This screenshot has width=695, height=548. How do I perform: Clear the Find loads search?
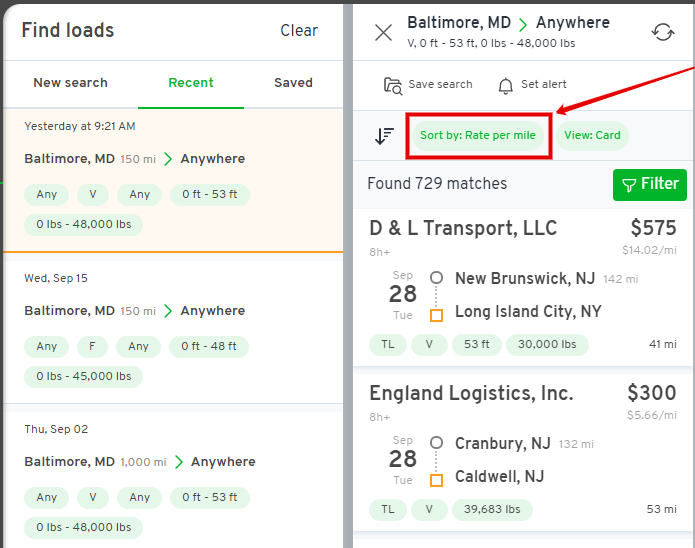[299, 31]
